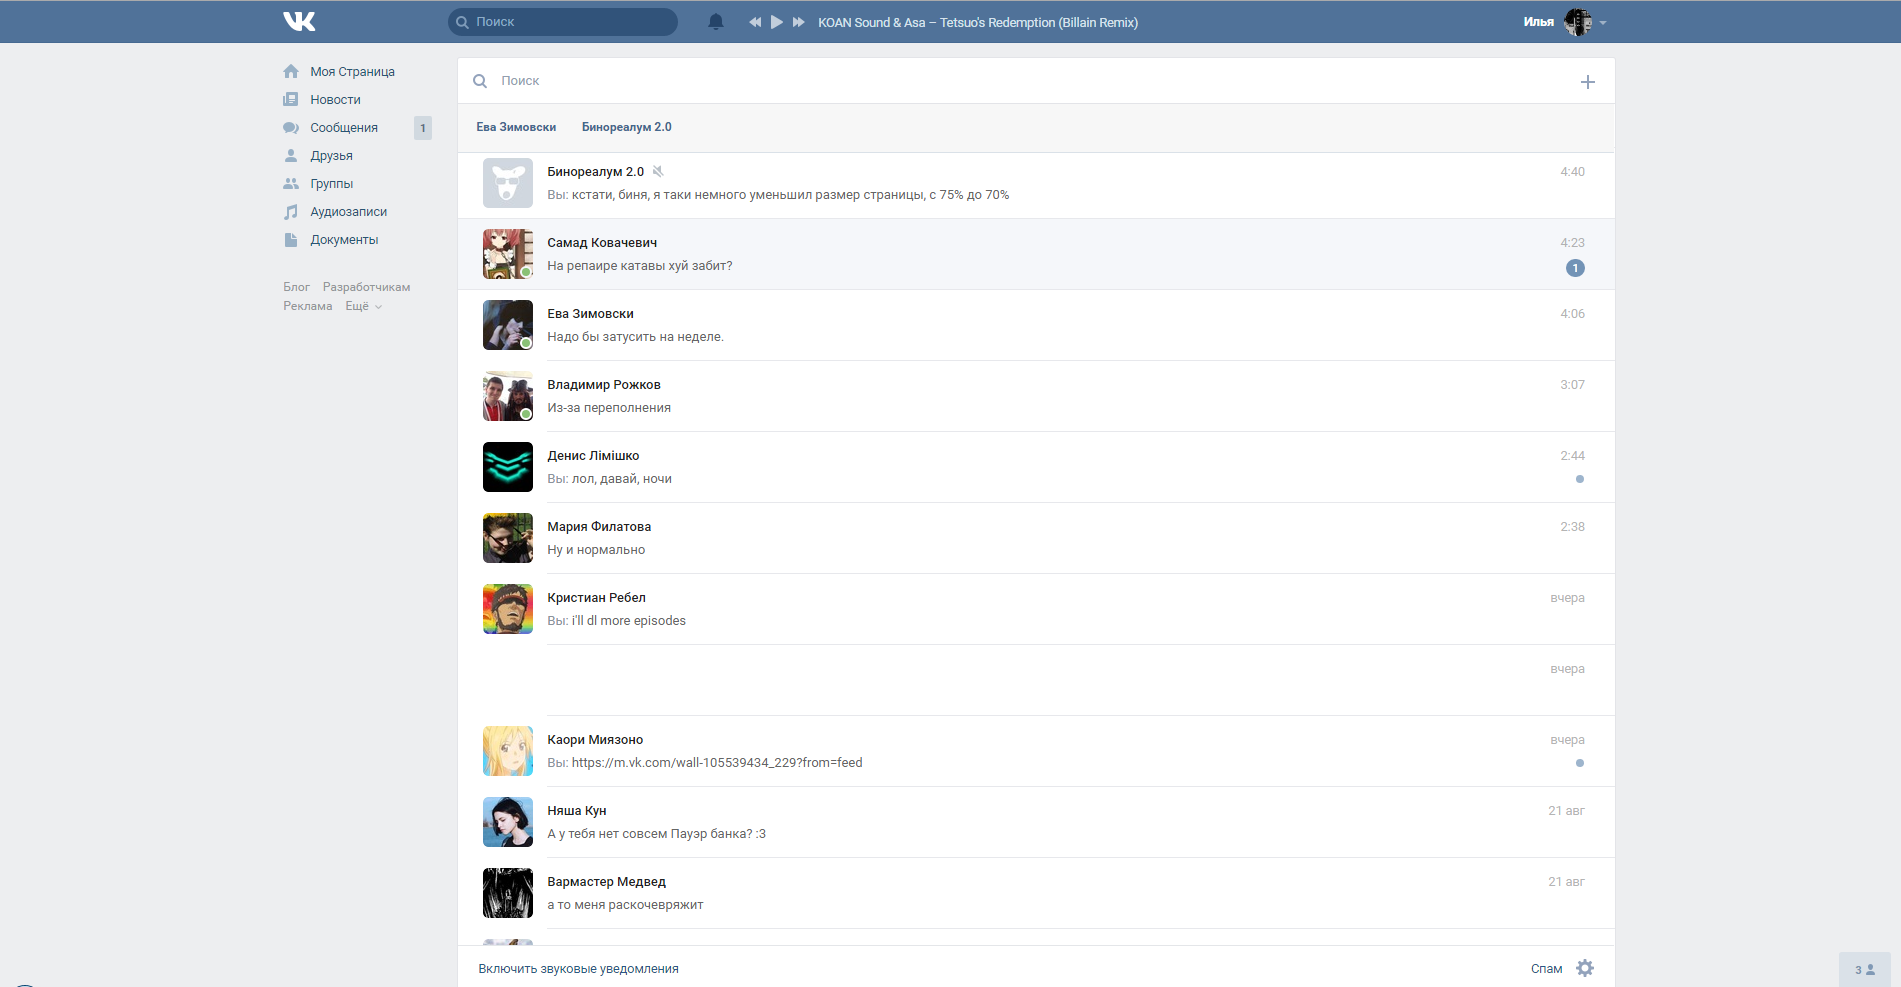Open the Биномреалум 2.0 conversation
The height and width of the screenshot is (987, 1901).
(1036, 183)
